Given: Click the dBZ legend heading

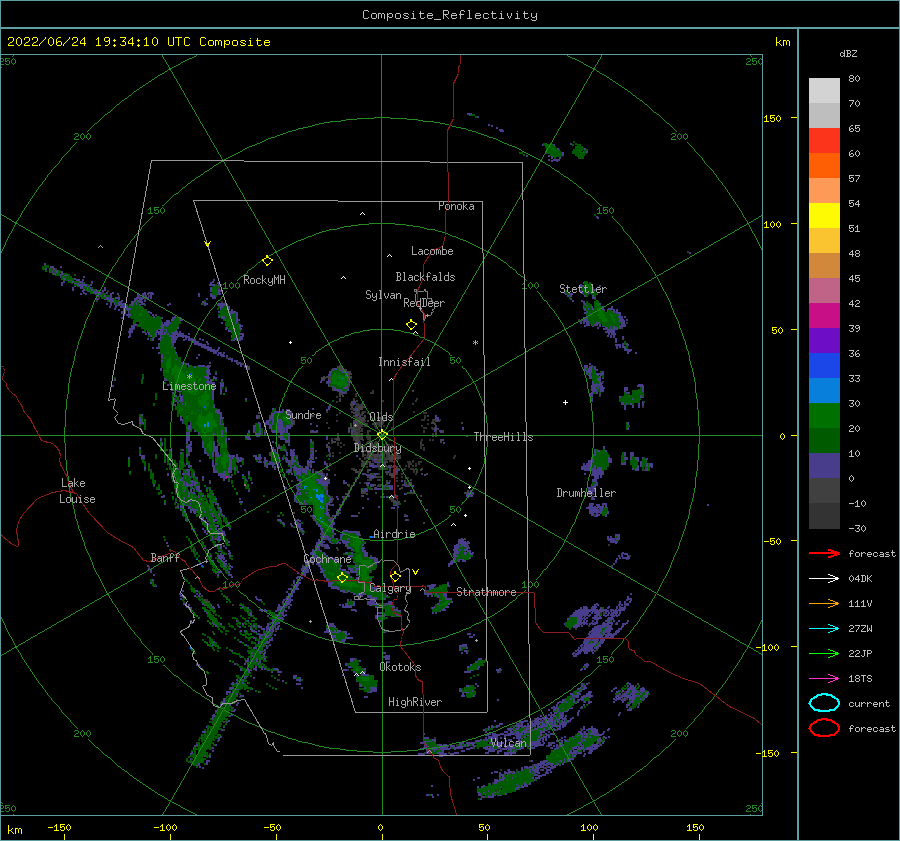Looking at the screenshot, I should click(848, 54).
